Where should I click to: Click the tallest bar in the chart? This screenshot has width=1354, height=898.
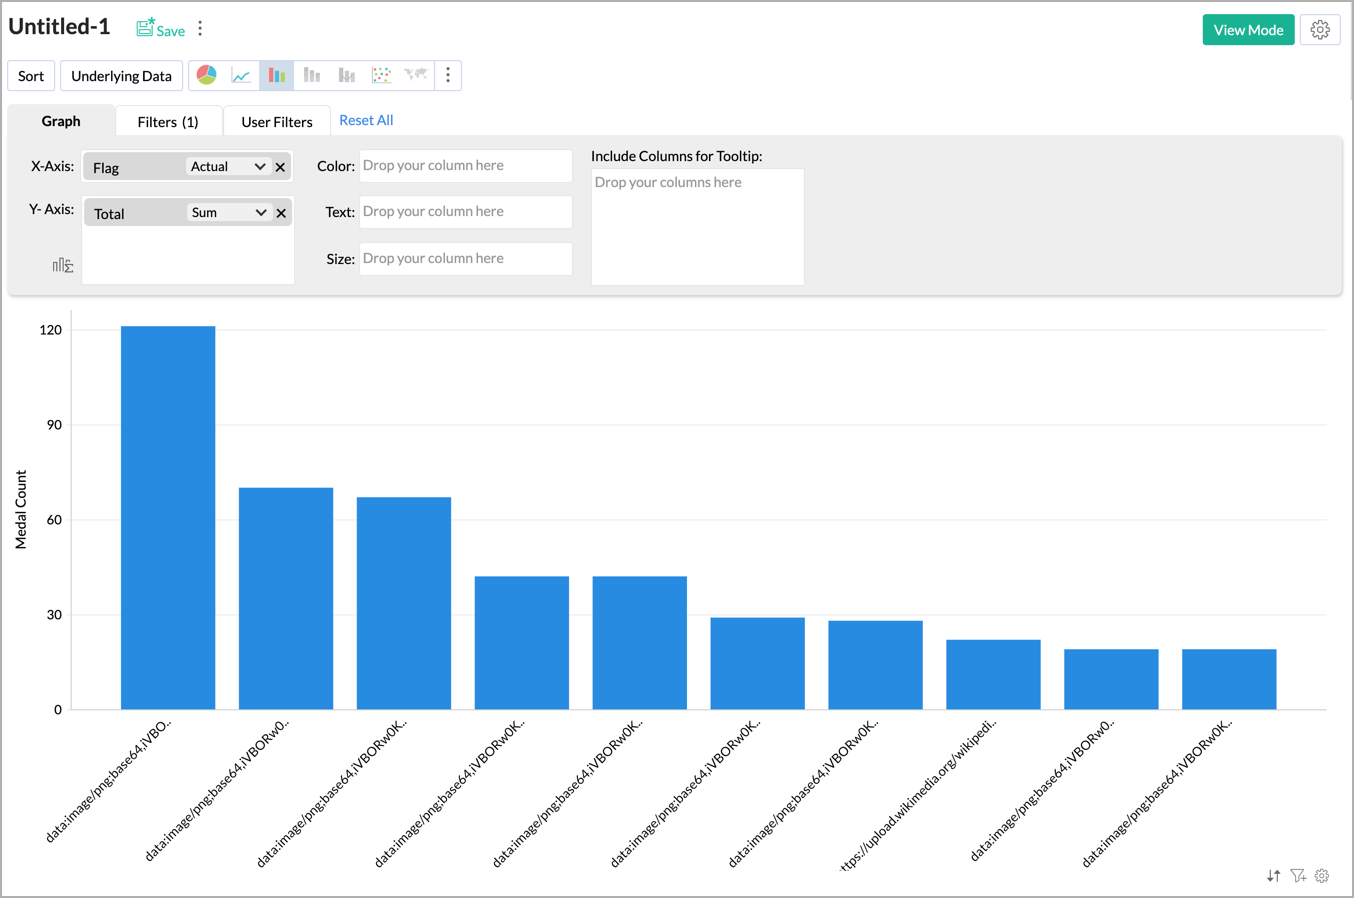[x=168, y=518]
